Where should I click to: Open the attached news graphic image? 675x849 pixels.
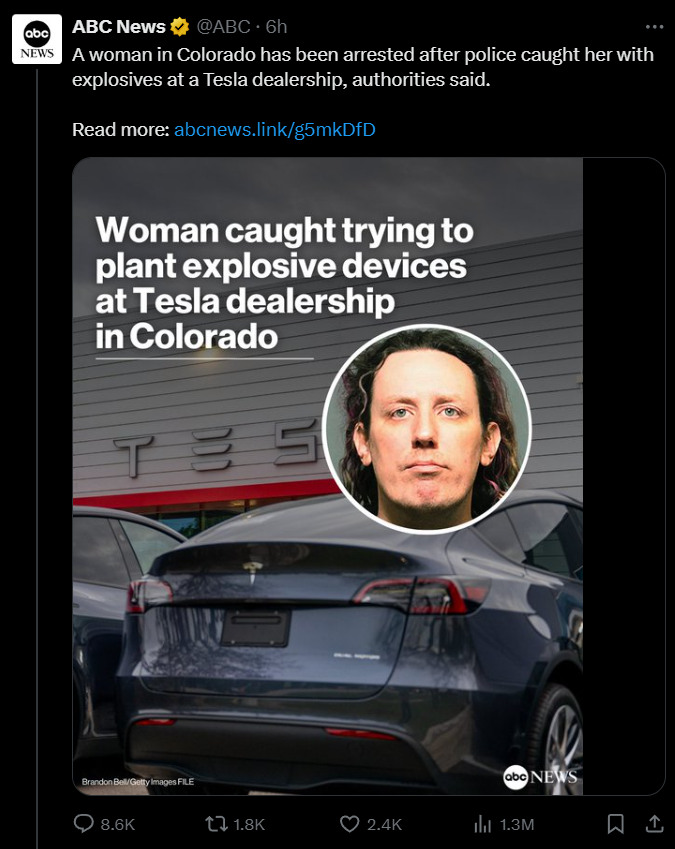click(x=327, y=476)
